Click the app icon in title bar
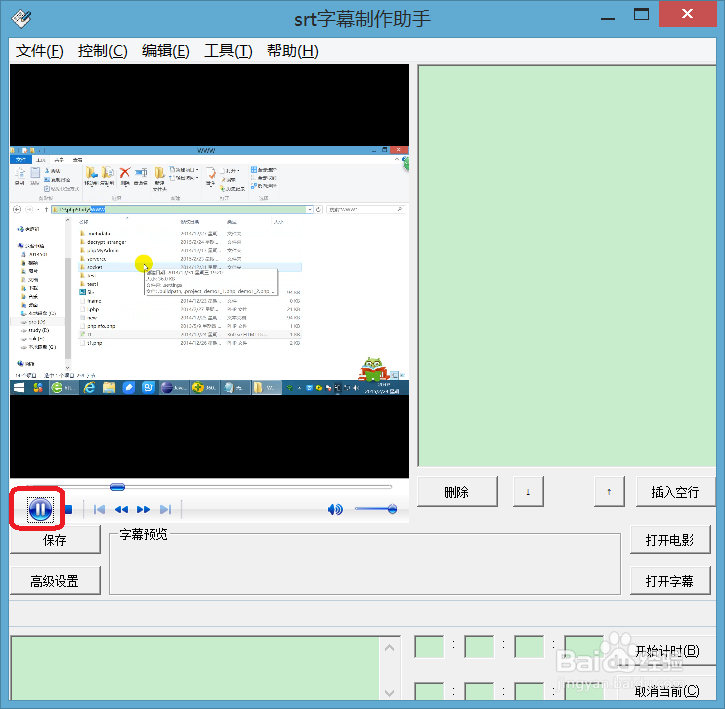 [x=21, y=18]
